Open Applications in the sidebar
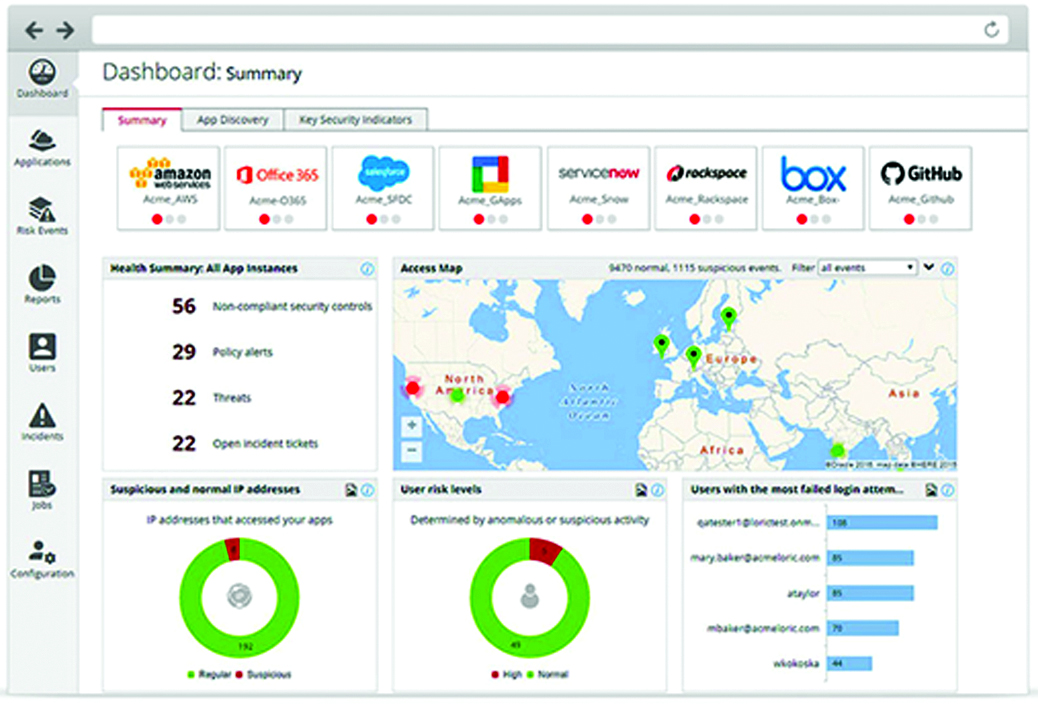Screen dimensions: 1038x705 pos(42,148)
